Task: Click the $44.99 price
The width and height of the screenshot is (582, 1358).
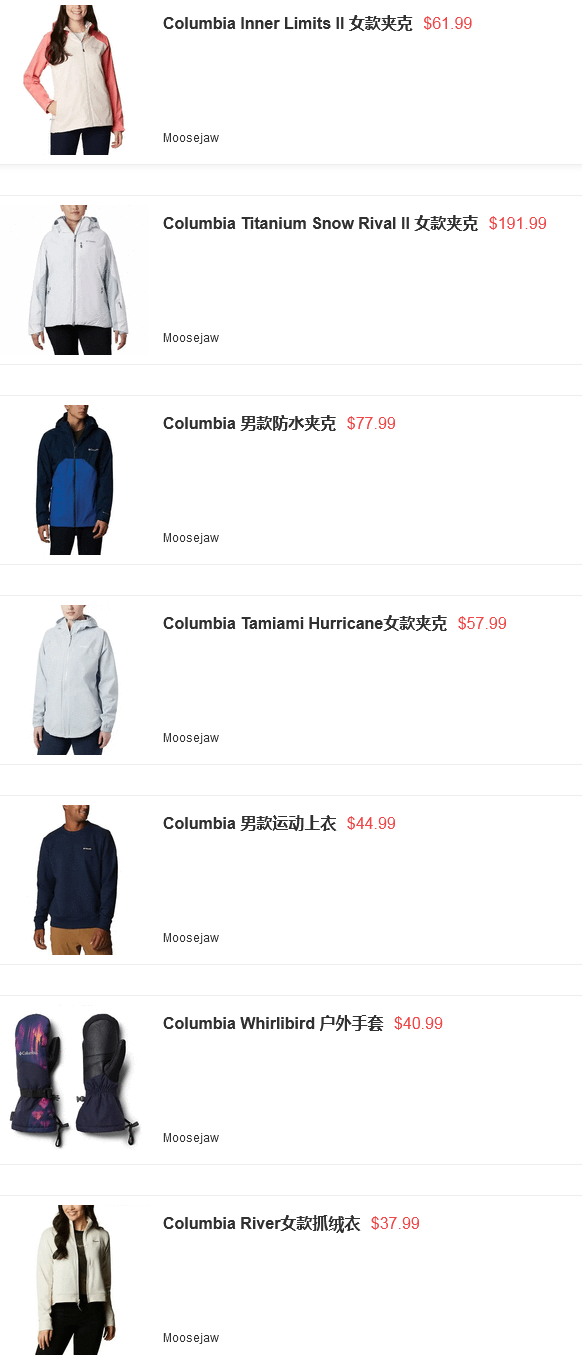Action: click(371, 823)
